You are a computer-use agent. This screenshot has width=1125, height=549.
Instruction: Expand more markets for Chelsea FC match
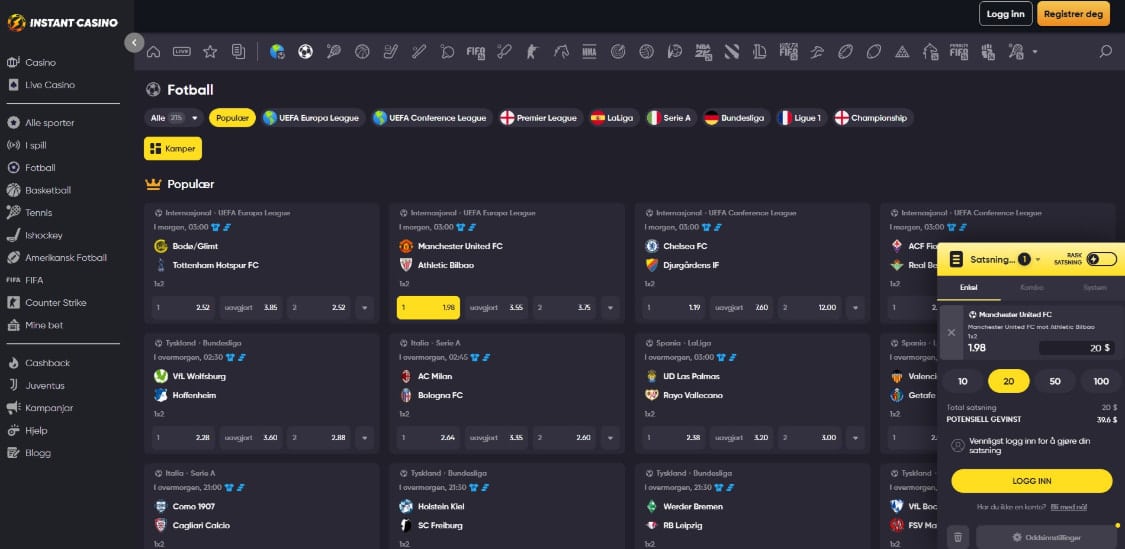point(855,308)
